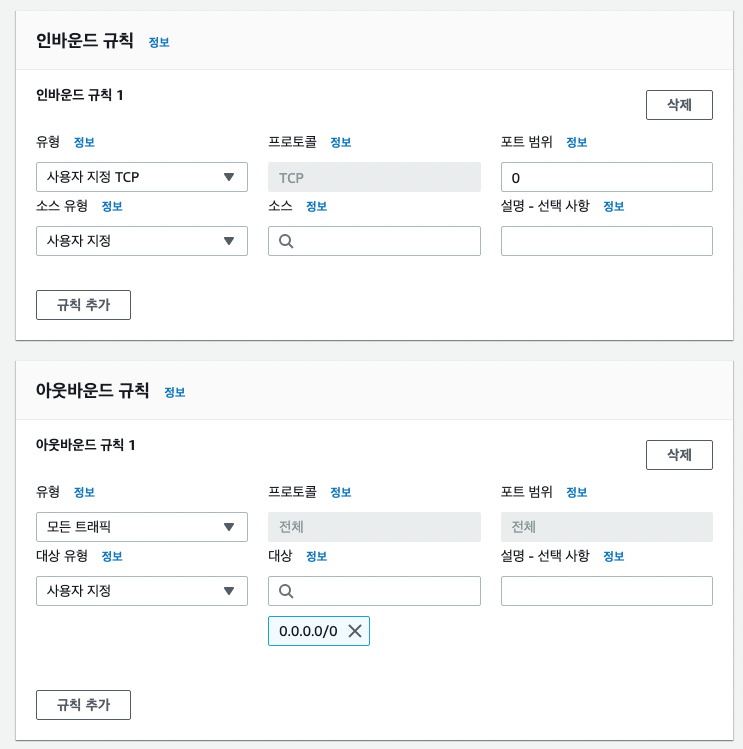Click the inbound 설명 description input field
743x749 pixels.
pyautogui.click(x=607, y=241)
